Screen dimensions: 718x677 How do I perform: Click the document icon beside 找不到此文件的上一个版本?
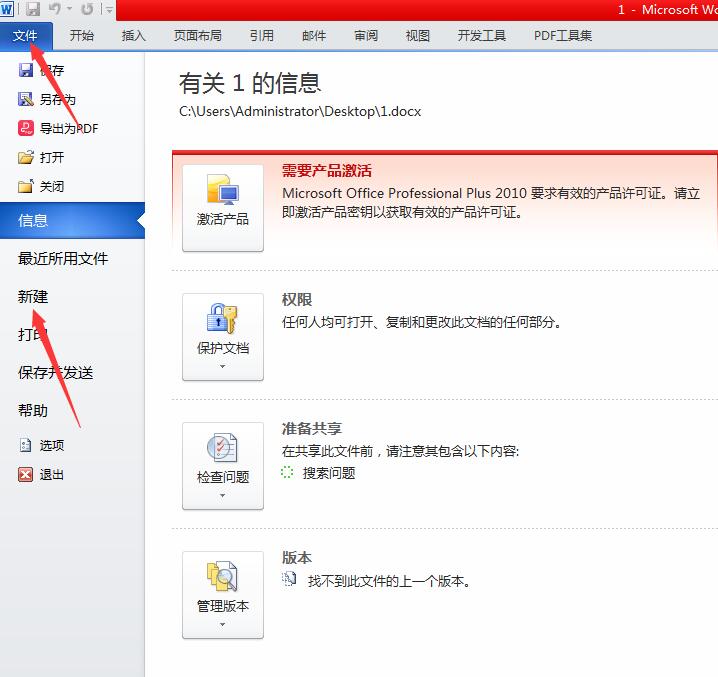coord(289,579)
